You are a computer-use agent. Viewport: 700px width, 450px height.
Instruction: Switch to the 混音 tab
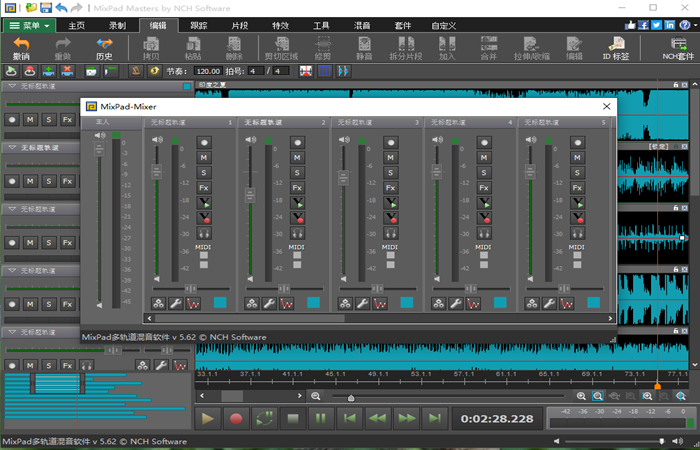click(x=362, y=26)
